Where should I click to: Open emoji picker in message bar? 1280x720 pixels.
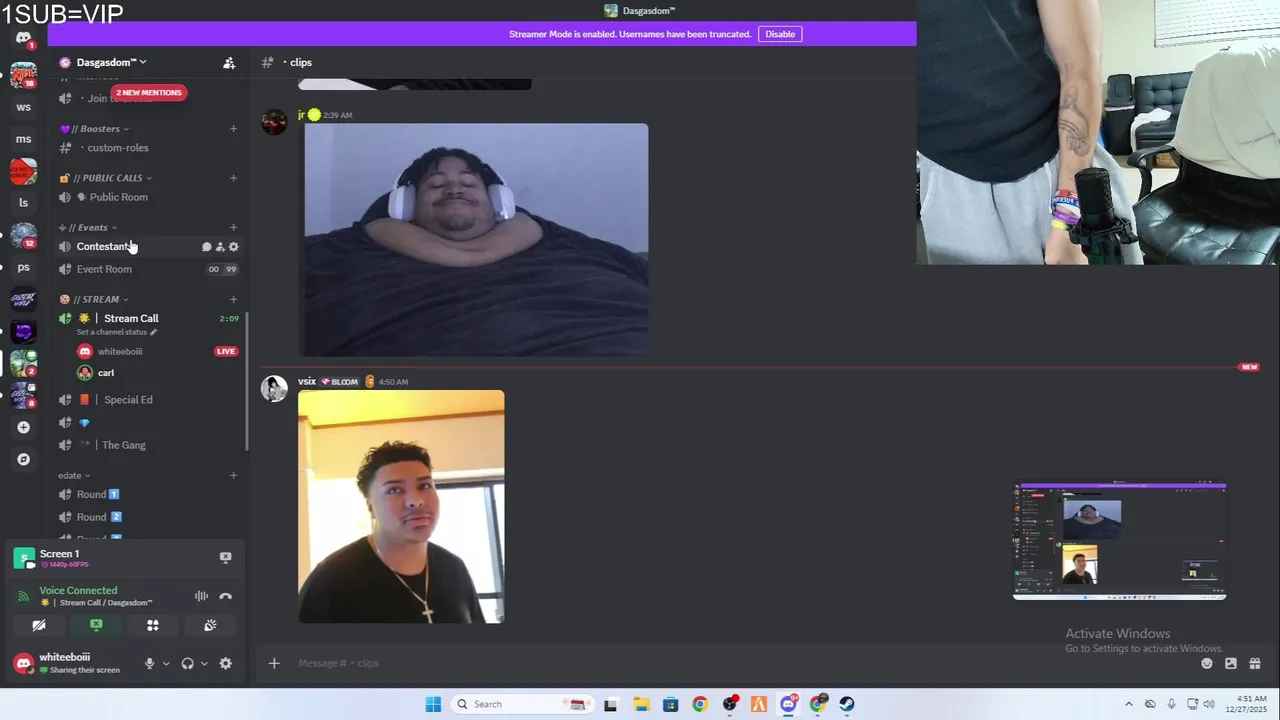[1207, 663]
